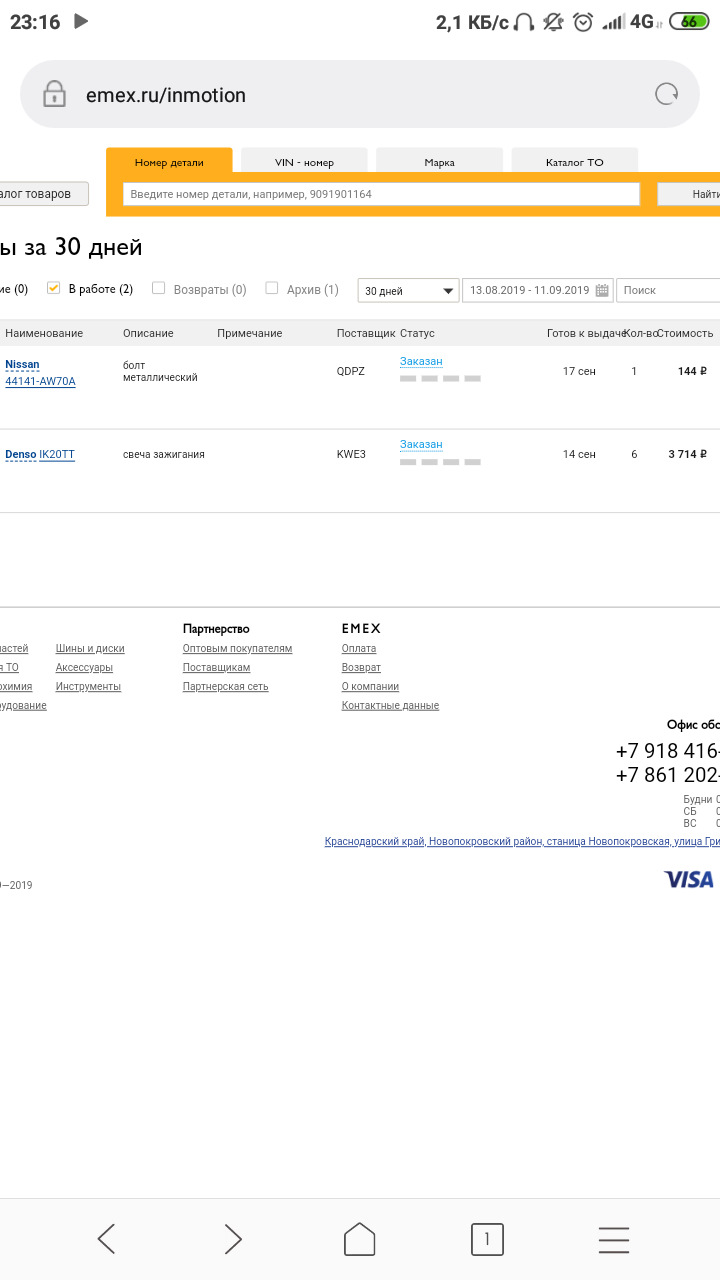Viewport: 720px width, 1280px height.
Task: Open 'Партнерская сеть' footer link
Action: coord(226,686)
